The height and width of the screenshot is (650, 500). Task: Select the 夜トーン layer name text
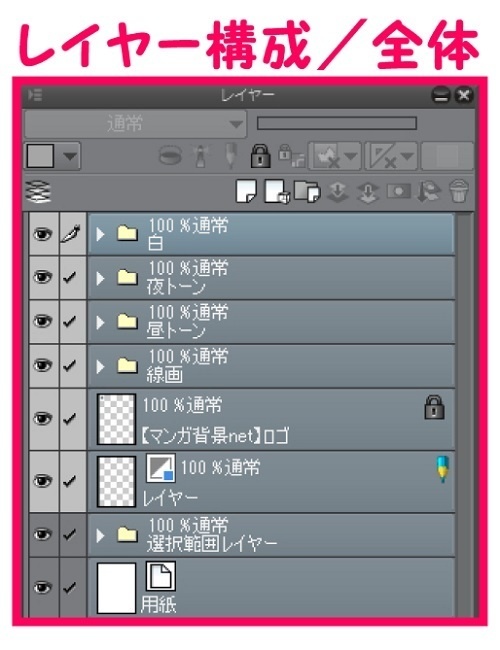coord(176,287)
